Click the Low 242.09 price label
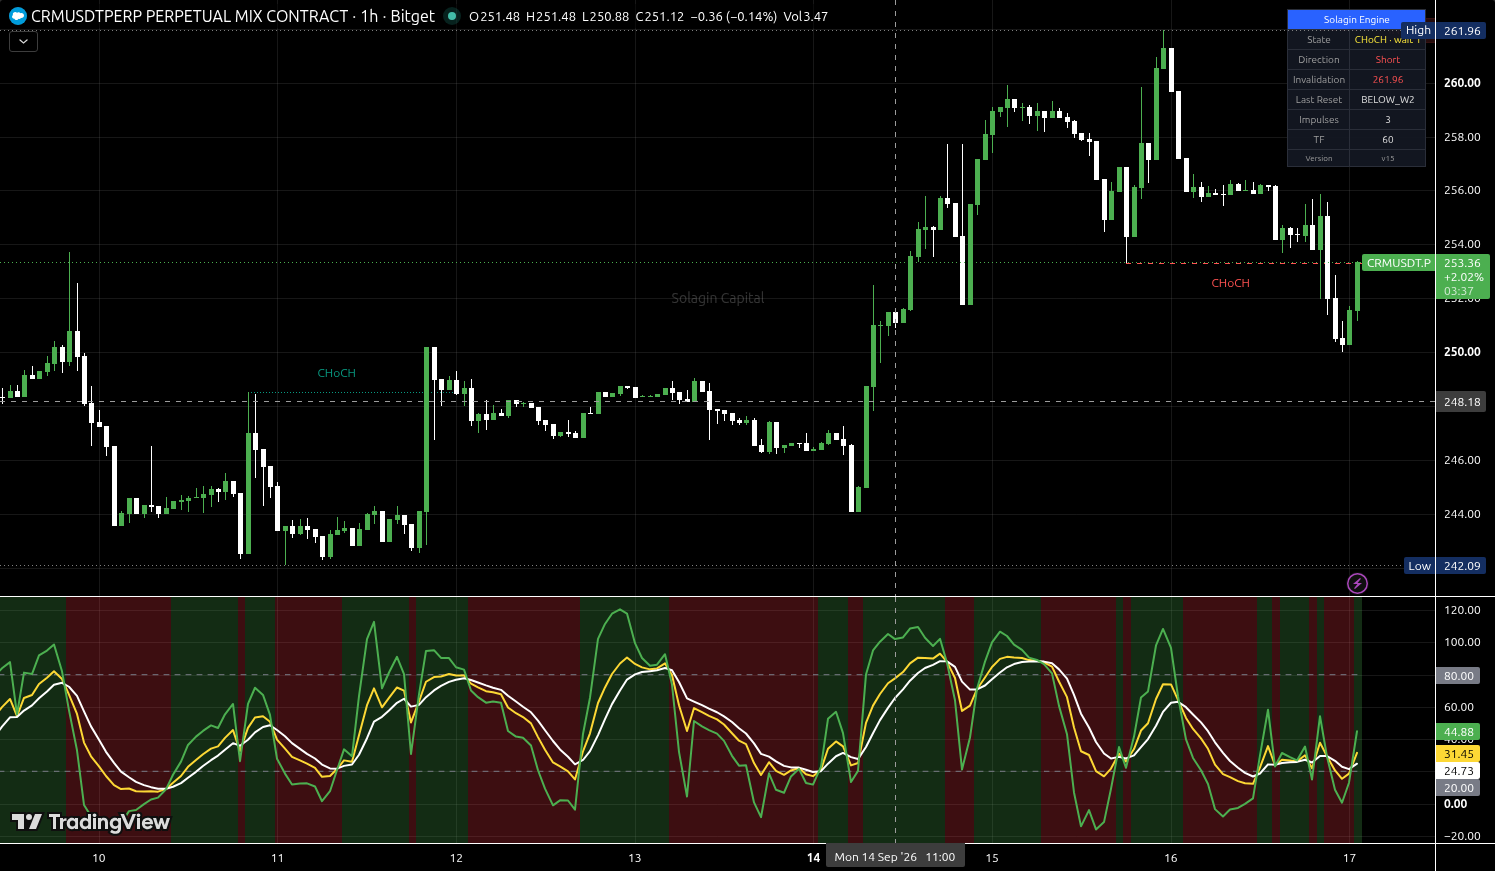The height and width of the screenshot is (871, 1495). coord(1445,566)
